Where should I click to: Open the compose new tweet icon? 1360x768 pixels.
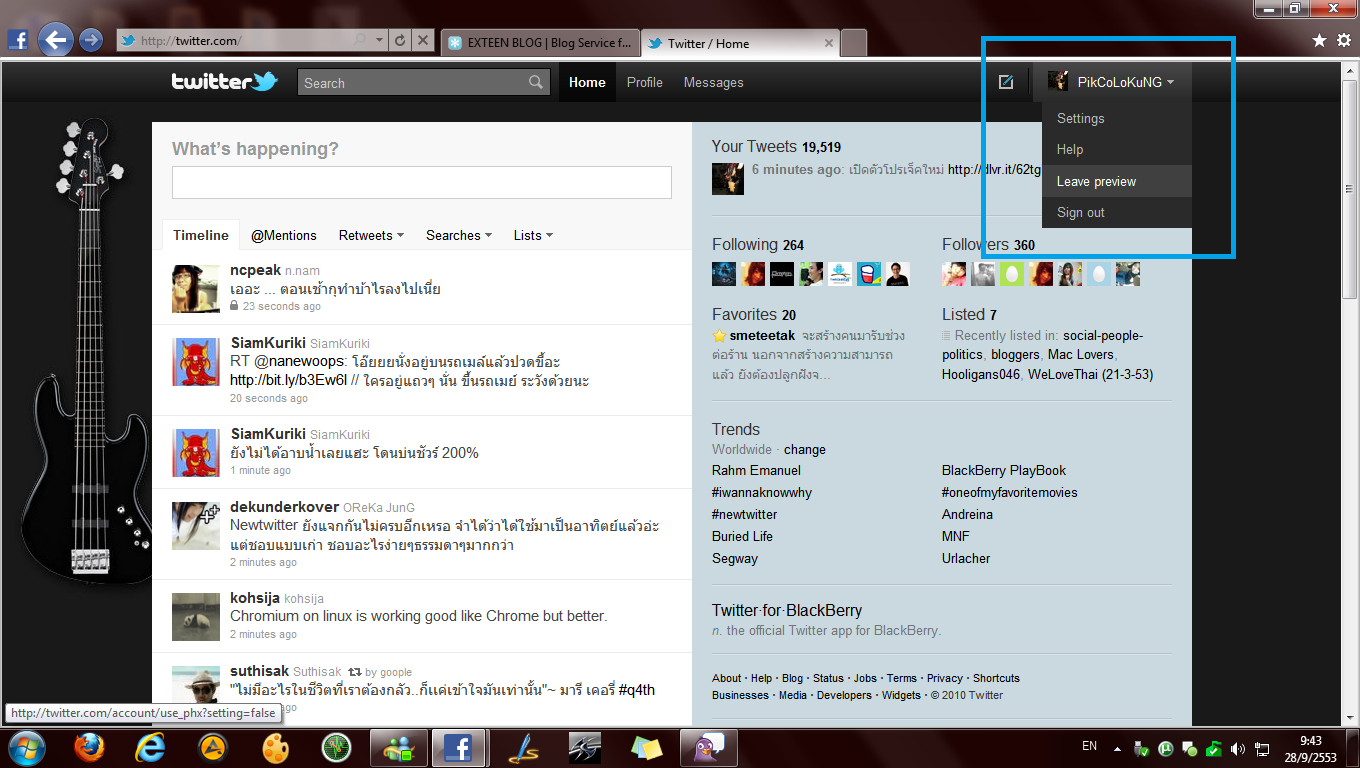coord(1006,82)
